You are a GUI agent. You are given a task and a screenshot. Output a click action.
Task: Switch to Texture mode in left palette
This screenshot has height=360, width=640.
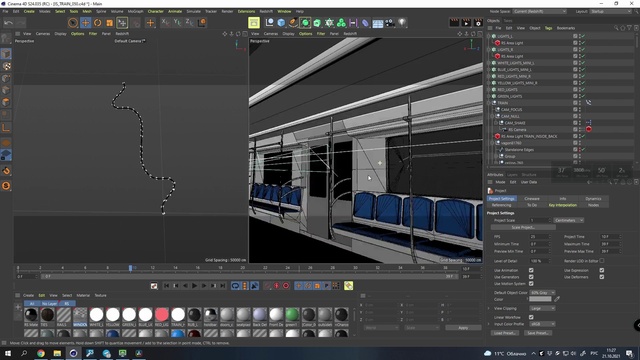click(x=6, y=66)
